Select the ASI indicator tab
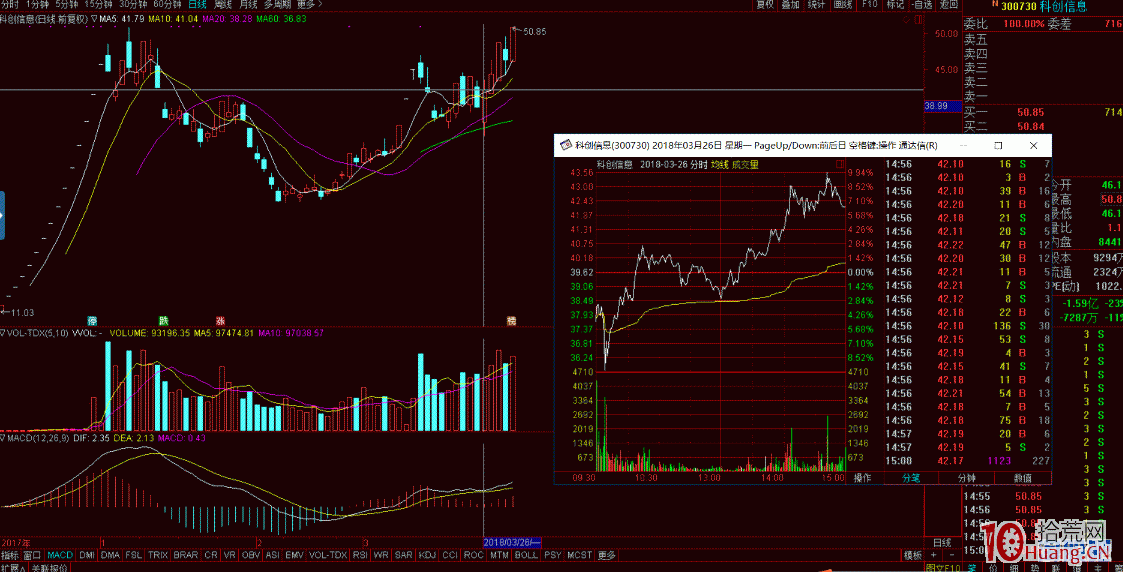The image size is (1123, 572). [273, 555]
